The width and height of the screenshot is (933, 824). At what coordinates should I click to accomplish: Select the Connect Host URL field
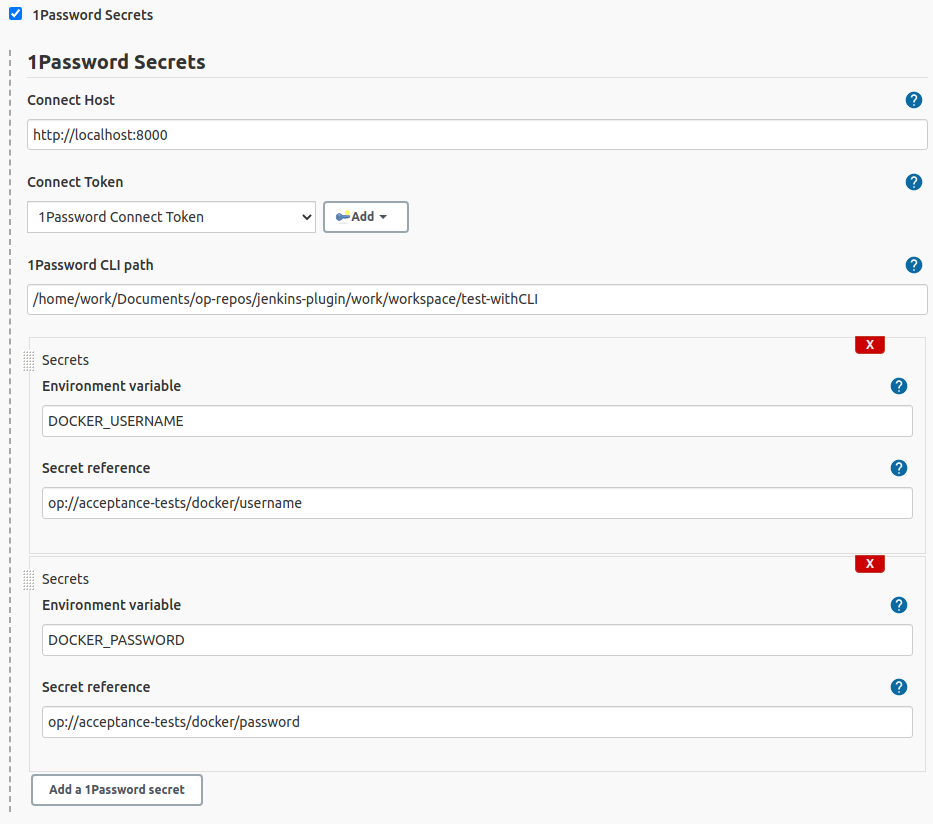476,134
